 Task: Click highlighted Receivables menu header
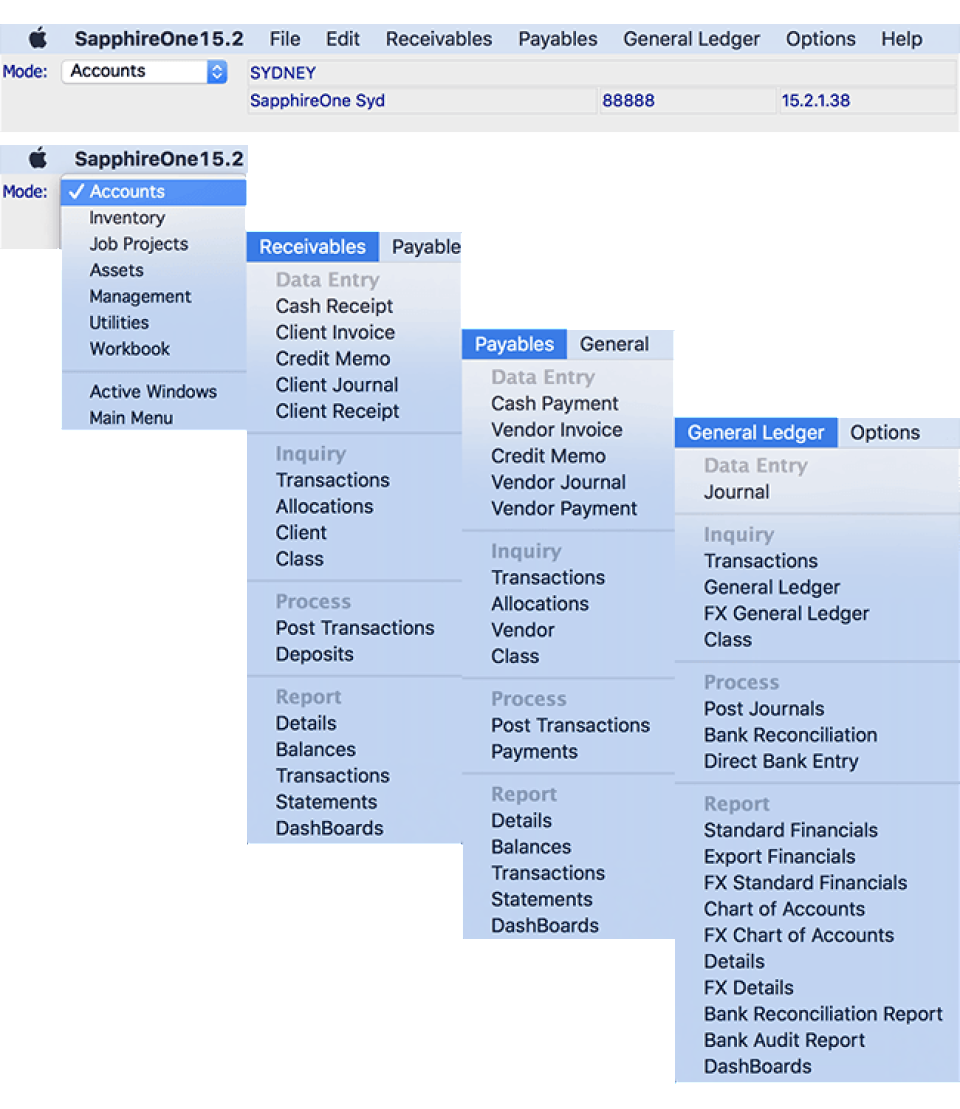click(x=313, y=247)
